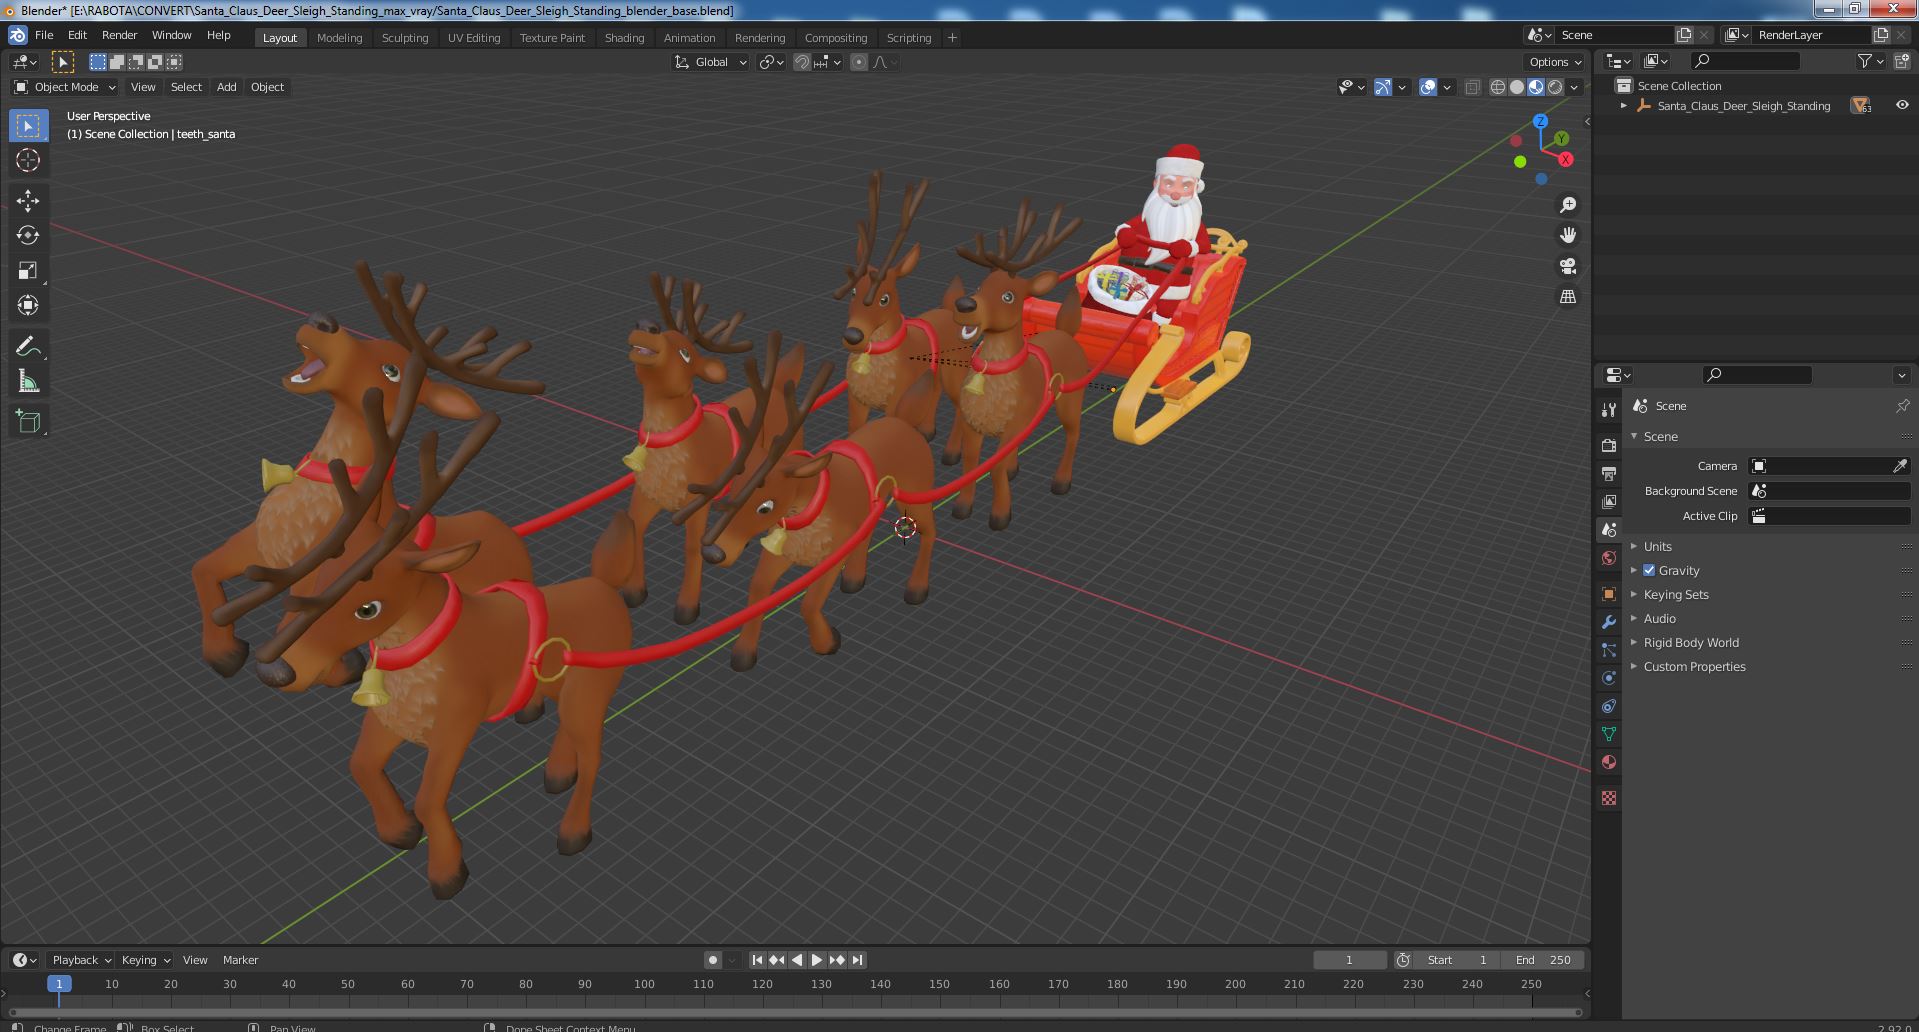Viewport: 1919px width, 1032px height.
Task: Open the View Layer properties tab
Action: point(1609,501)
